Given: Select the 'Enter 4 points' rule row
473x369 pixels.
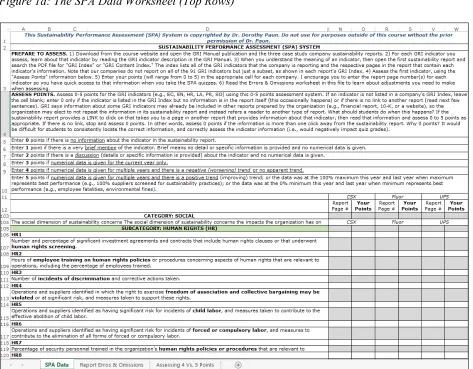Looking at the screenshot, I should click(x=239, y=170).
